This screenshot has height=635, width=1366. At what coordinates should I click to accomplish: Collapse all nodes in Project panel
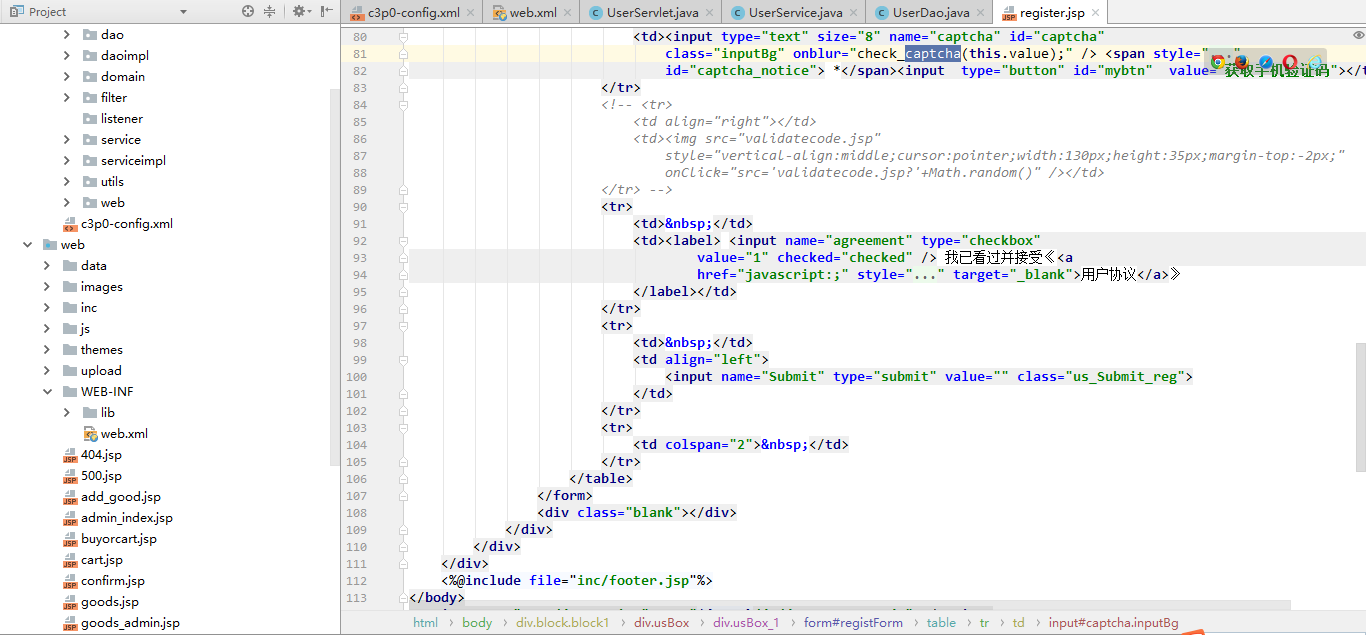pyautogui.click(x=270, y=11)
